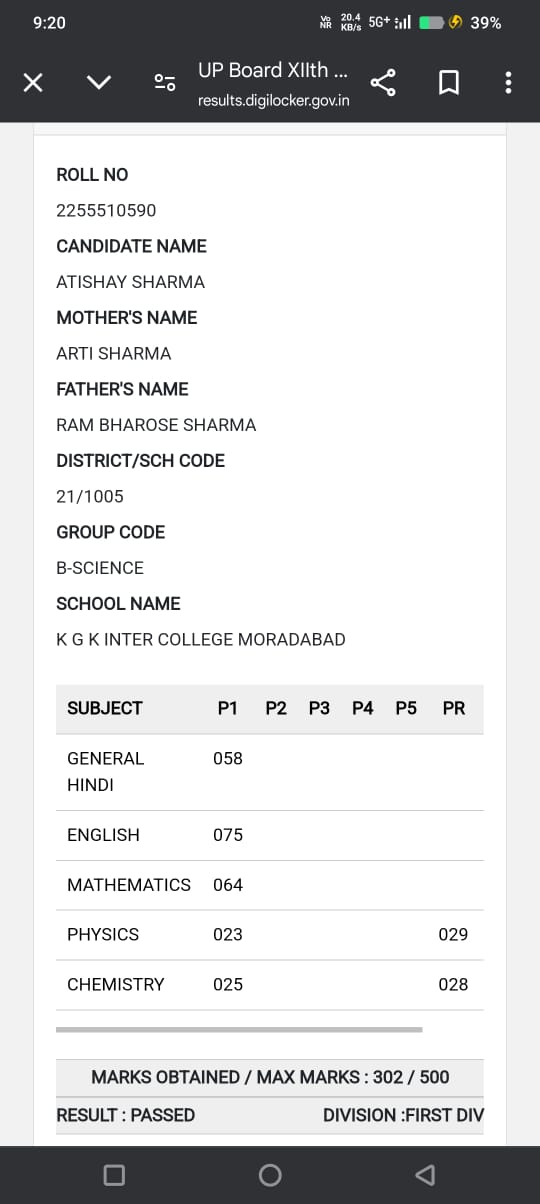
Task: Tap the SUBJECT column header
Action: click(105, 708)
